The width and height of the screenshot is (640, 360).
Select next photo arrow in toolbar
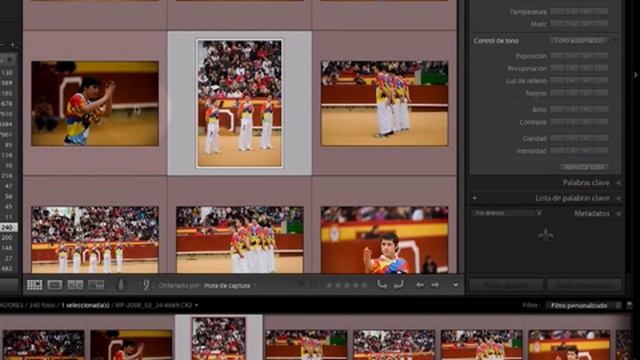(x=435, y=285)
